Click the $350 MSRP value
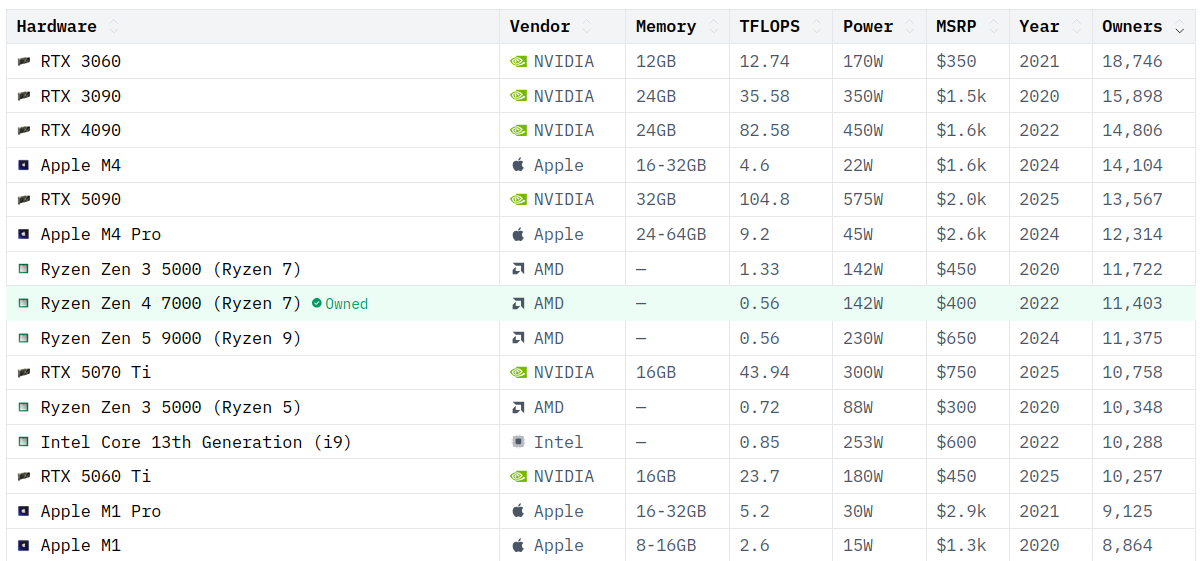This screenshot has width=1202, height=561. tap(956, 62)
